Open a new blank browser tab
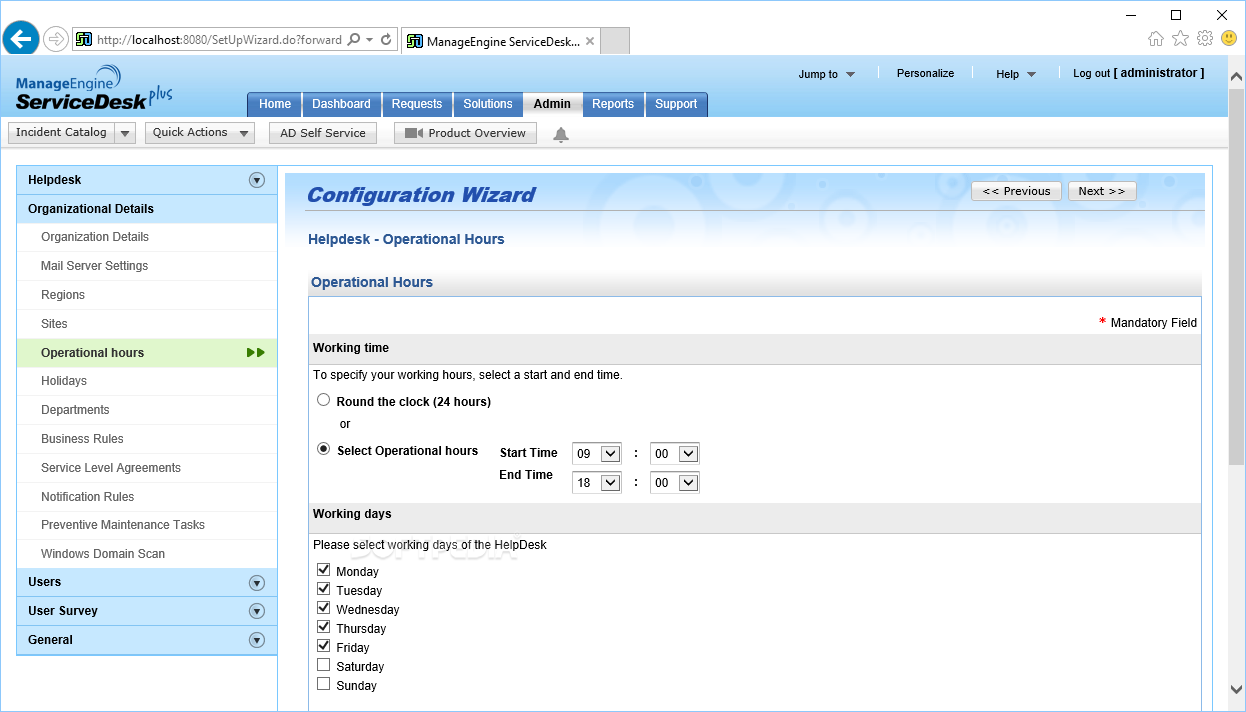The width and height of the screenshot is (1246, 712). point(615,41)
